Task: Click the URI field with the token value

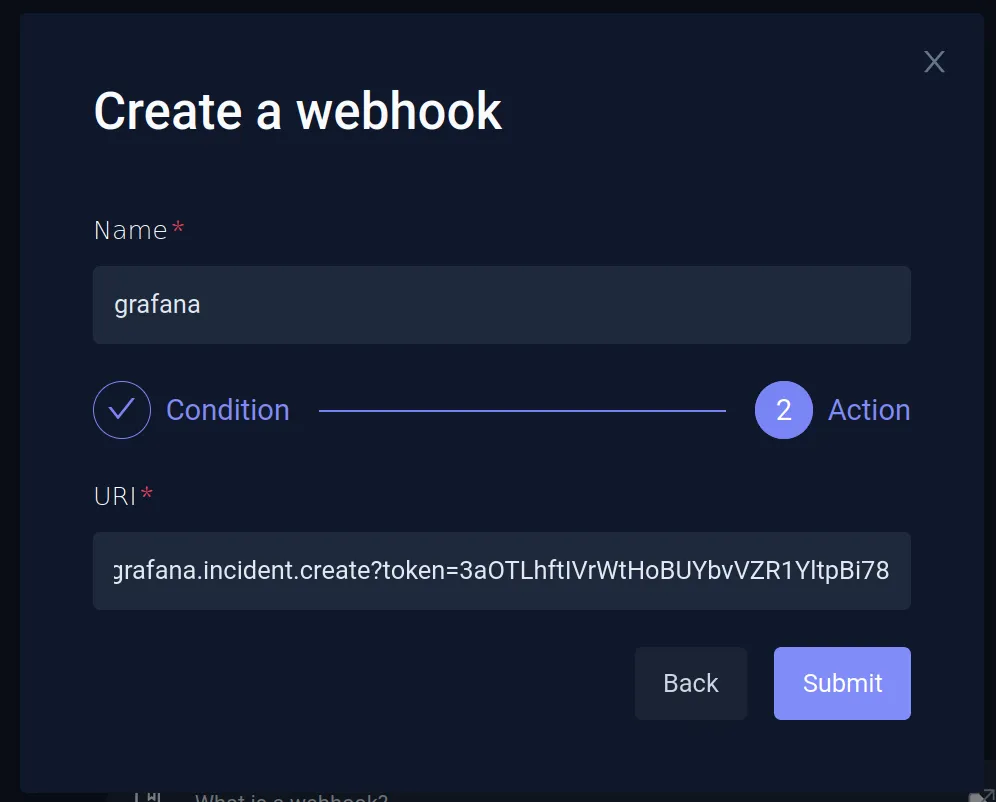Action: 501,571
